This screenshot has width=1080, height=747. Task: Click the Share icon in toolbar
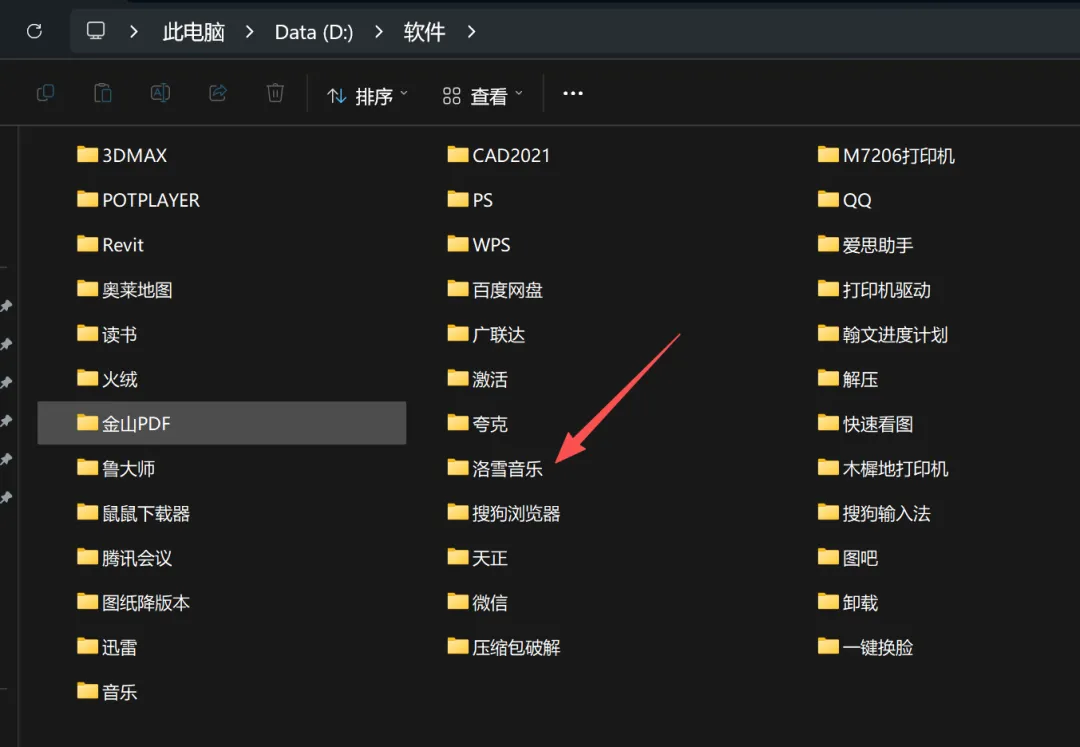(x=218, y=93)
